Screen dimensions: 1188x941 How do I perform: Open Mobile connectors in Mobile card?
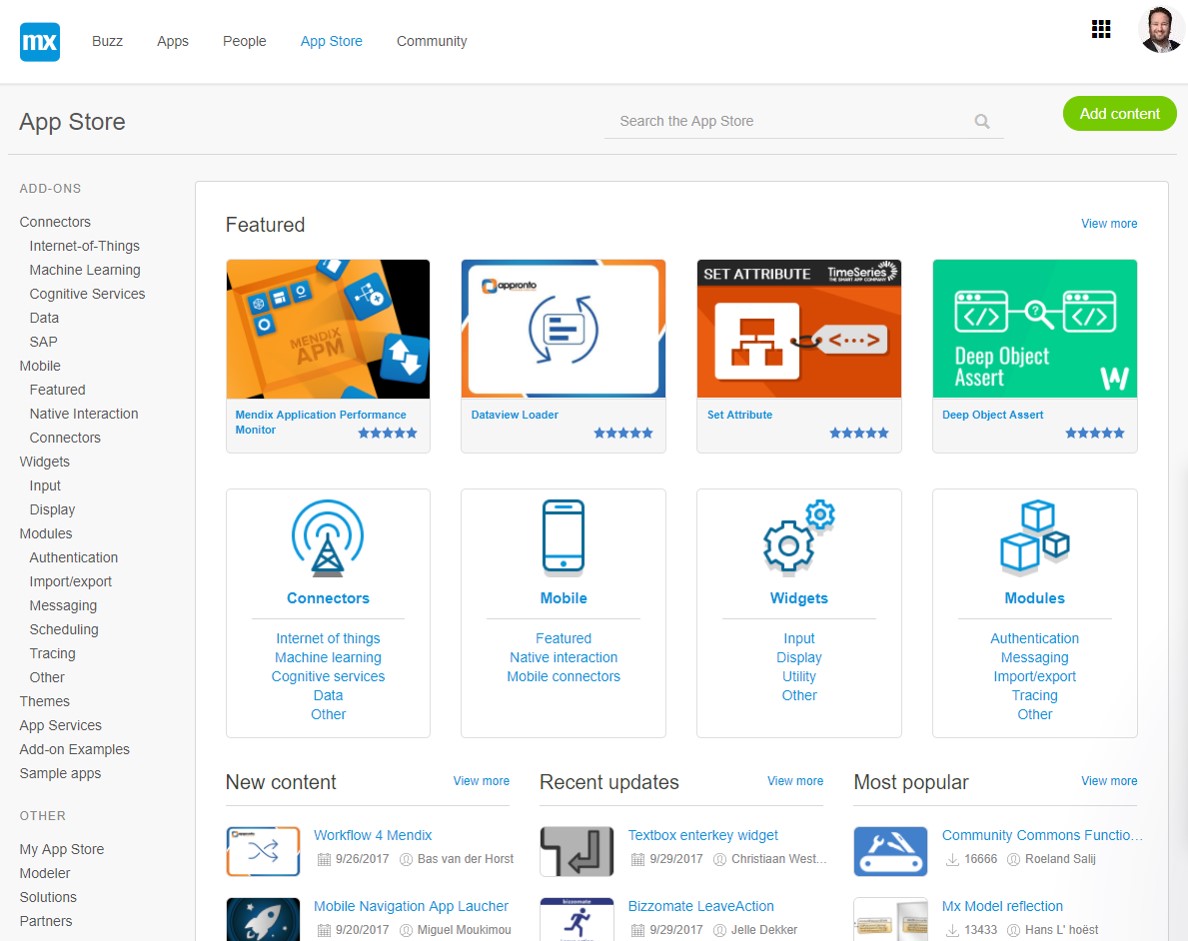pos(564,677)
